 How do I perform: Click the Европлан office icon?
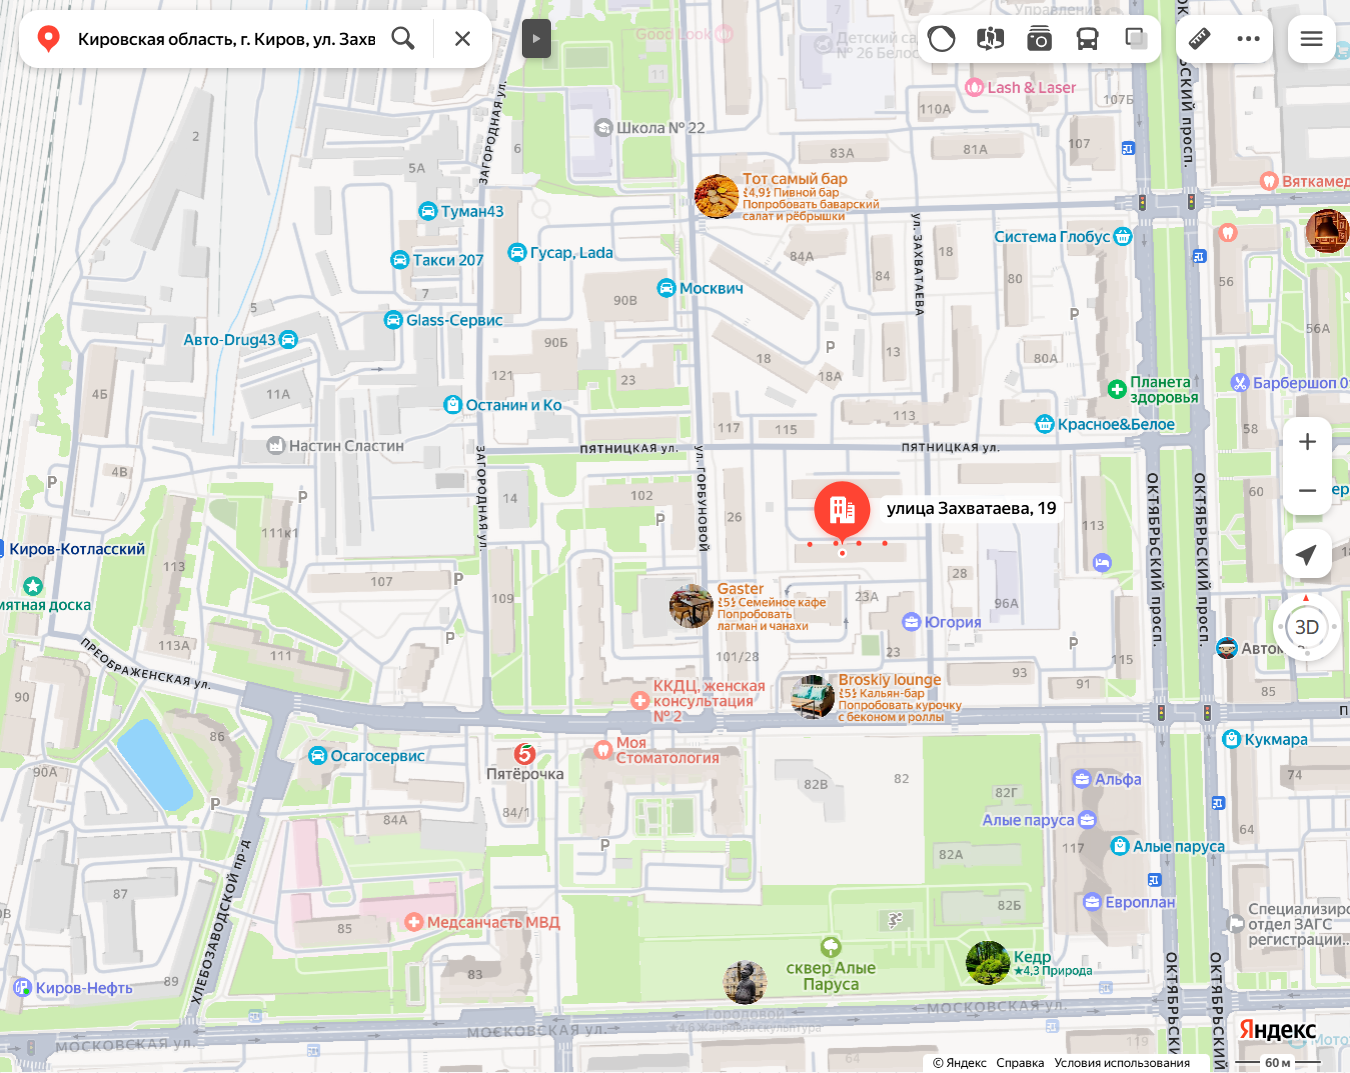[x=1092, y=902]
